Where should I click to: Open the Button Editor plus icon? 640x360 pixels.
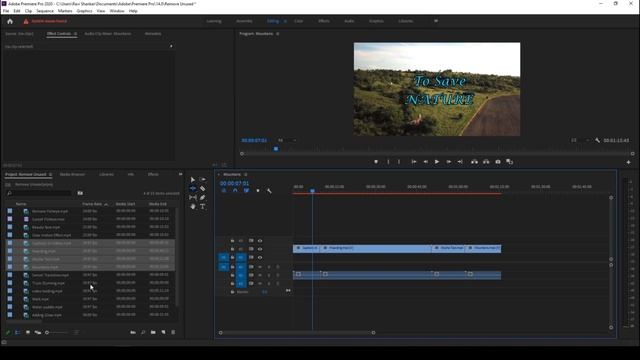click(629, 162)
